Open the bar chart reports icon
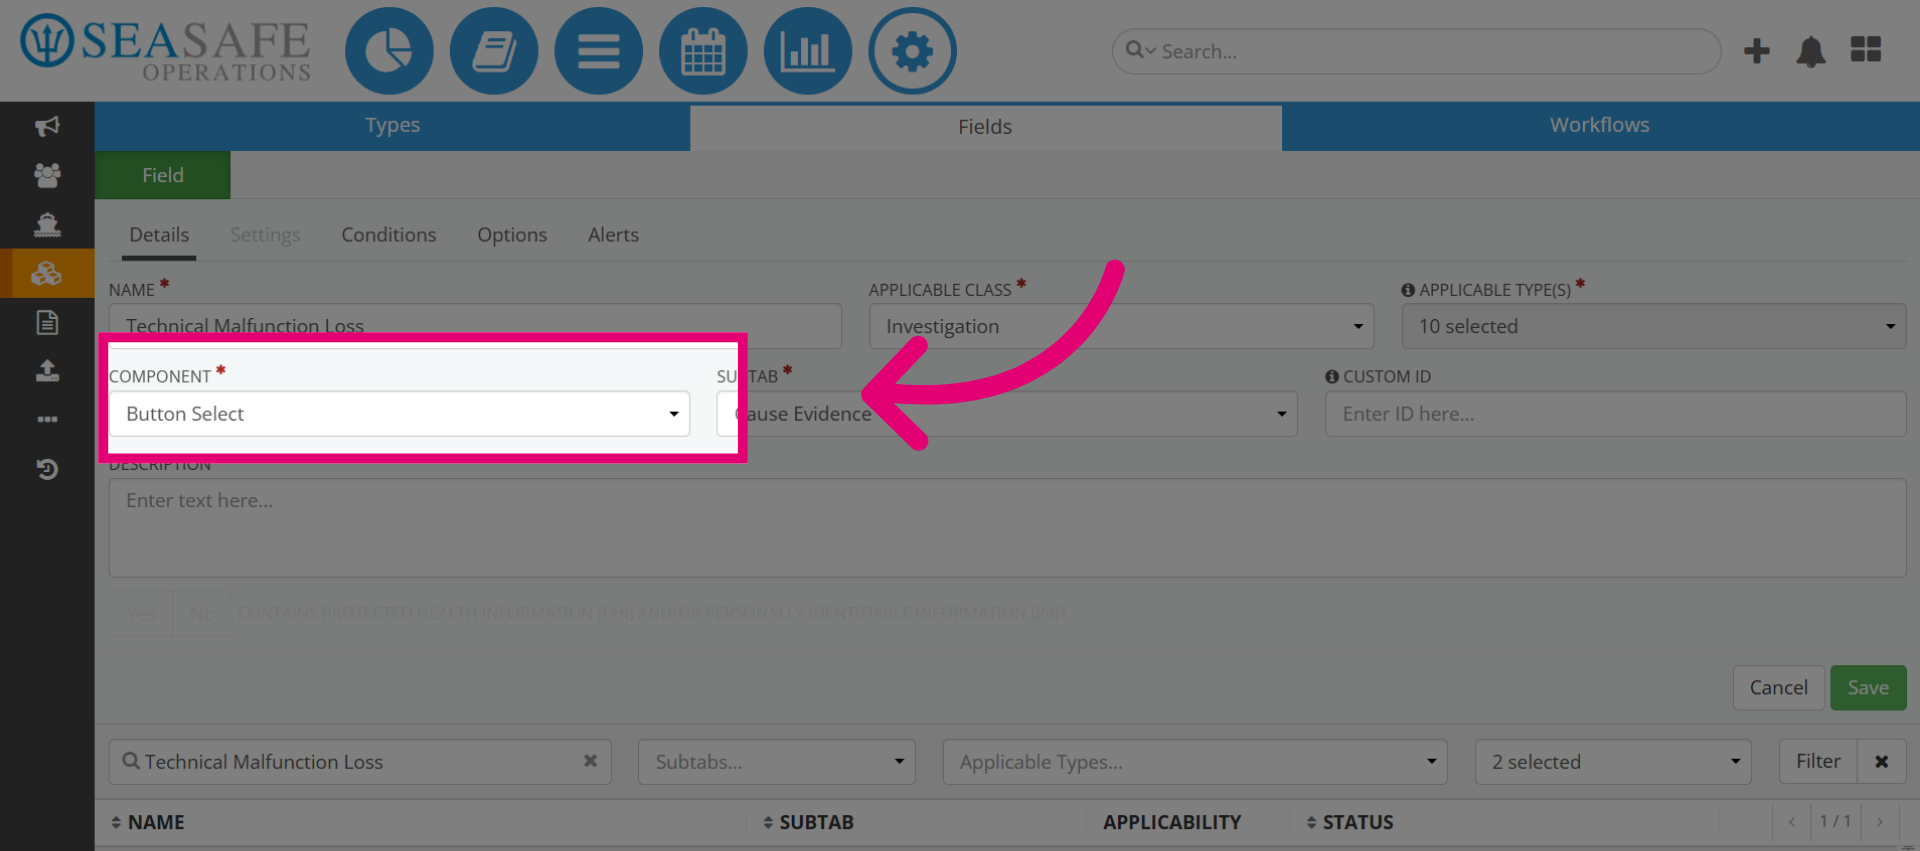 [x=807, y=51]
